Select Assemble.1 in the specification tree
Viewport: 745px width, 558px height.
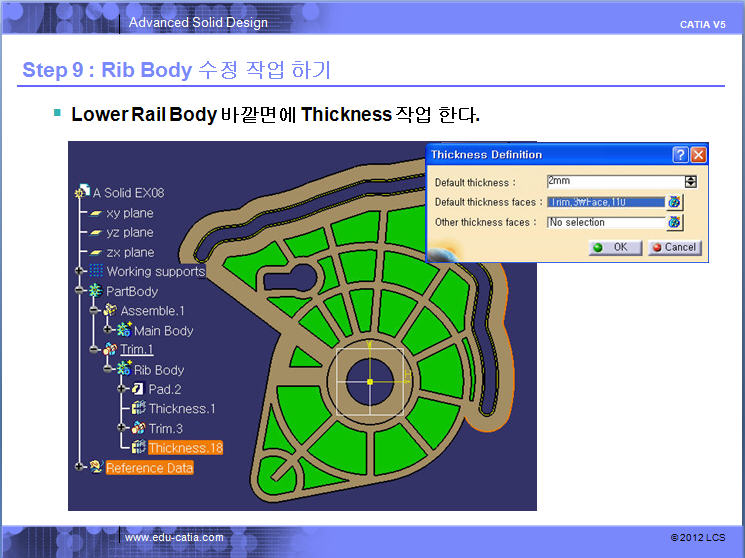pos(152,311)
